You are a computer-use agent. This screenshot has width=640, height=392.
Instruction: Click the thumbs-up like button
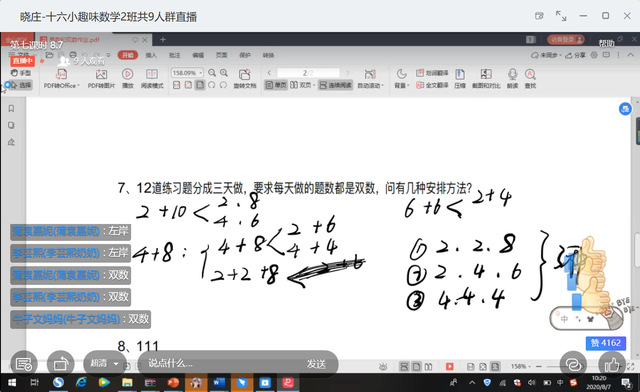tap(611, 364)
